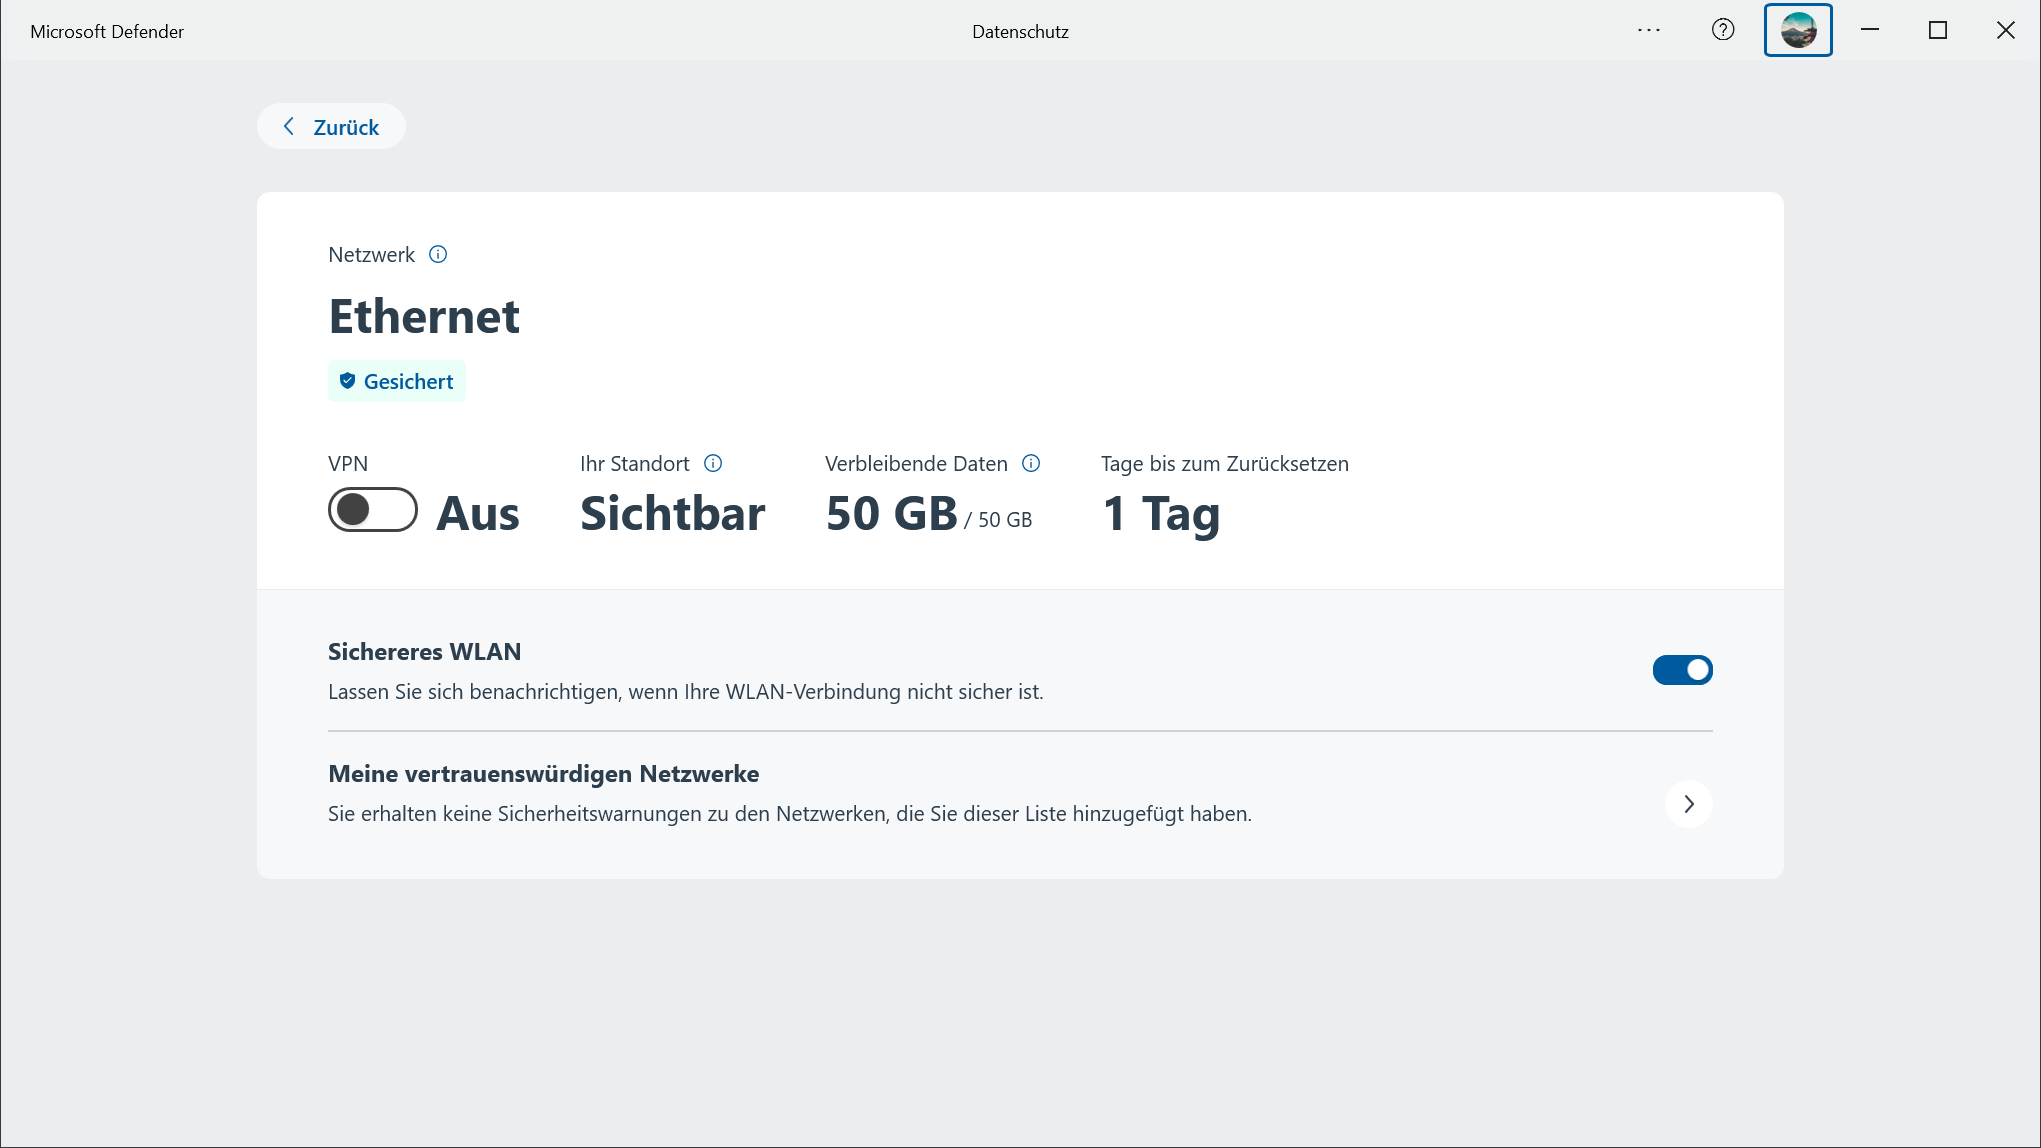Viewport: 2041px width, 1148px height.
Task: Open help via the question mark icon
Action: click(1723, 30)
